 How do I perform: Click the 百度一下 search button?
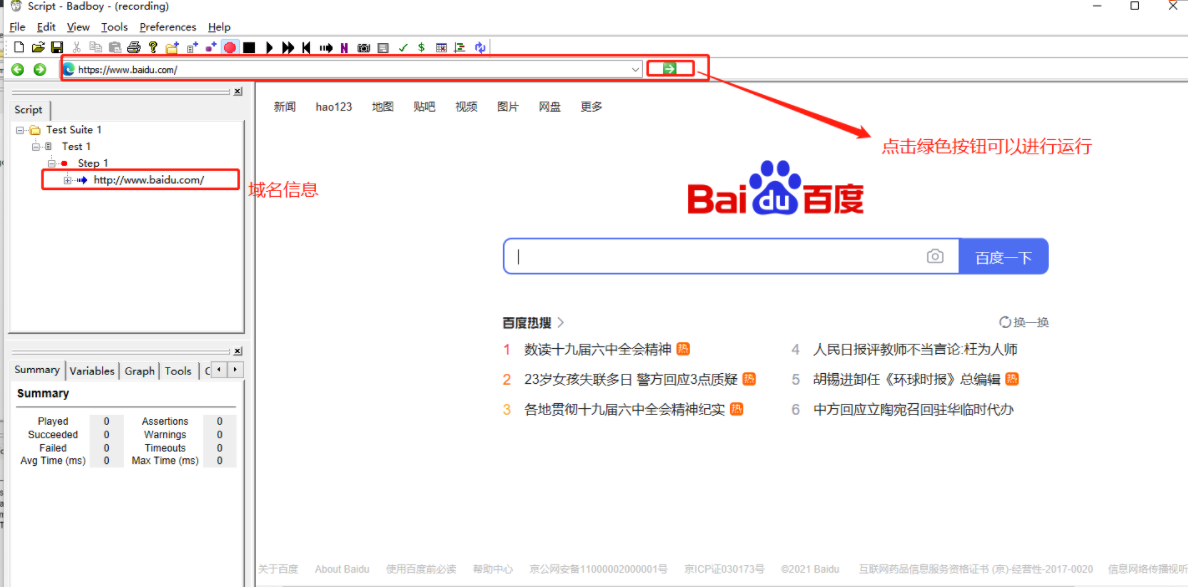(x=1004, y=257)
